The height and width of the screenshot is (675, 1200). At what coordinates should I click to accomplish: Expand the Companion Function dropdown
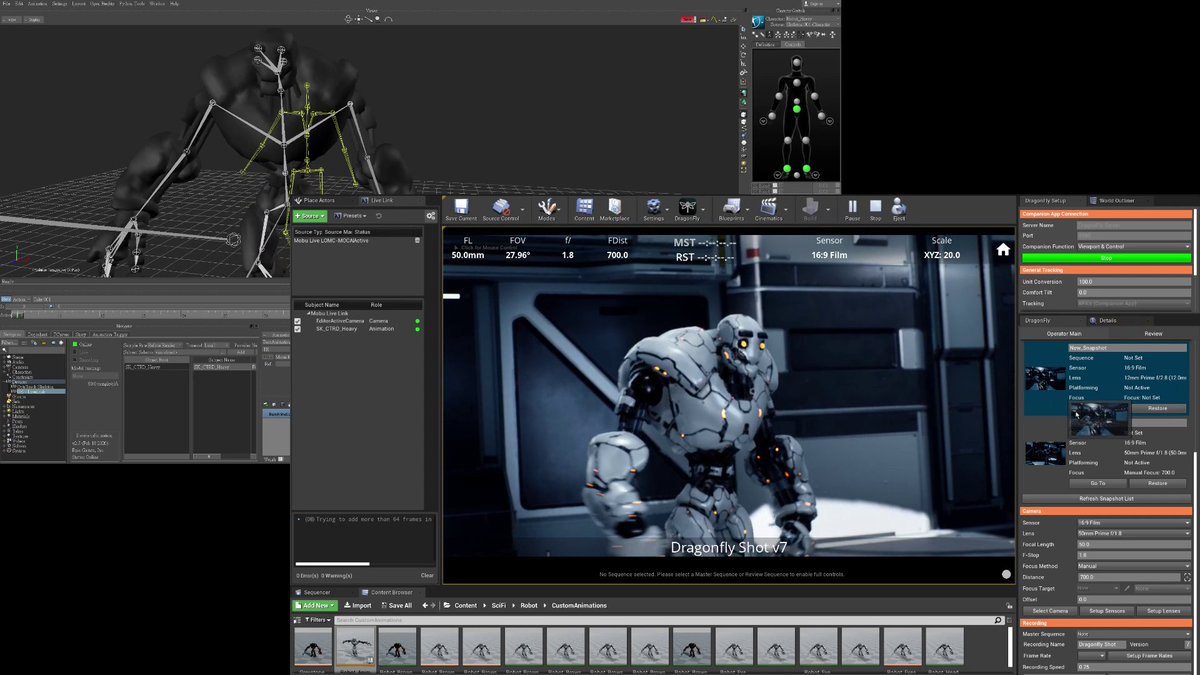click(1134, 246)
